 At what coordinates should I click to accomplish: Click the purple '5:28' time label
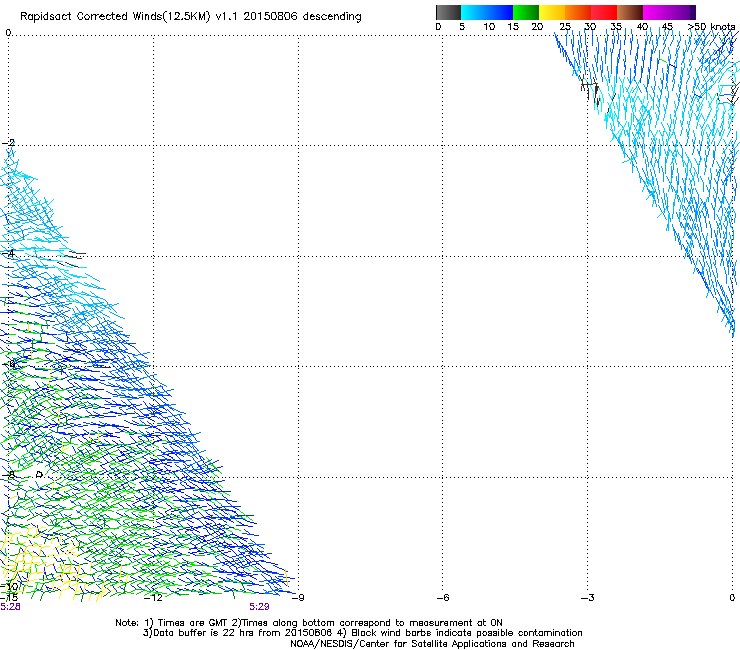(x=10, y=607)
